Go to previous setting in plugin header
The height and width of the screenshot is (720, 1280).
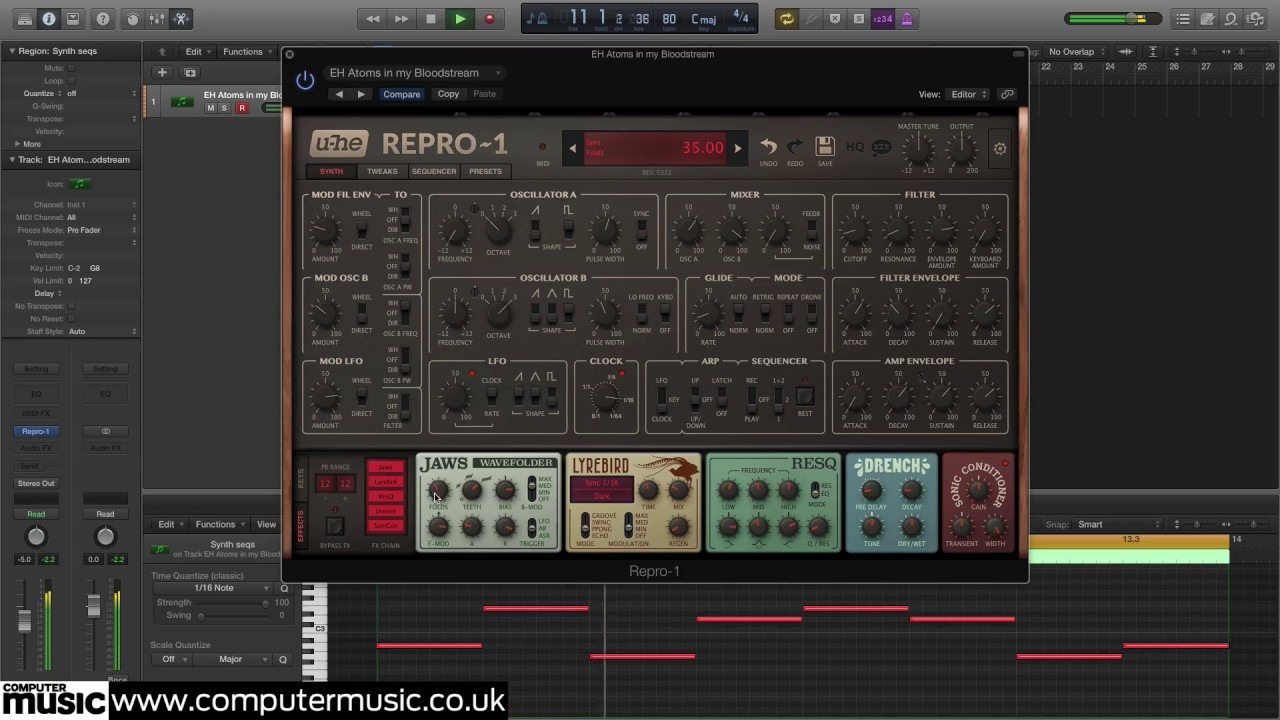coord(339,94)
